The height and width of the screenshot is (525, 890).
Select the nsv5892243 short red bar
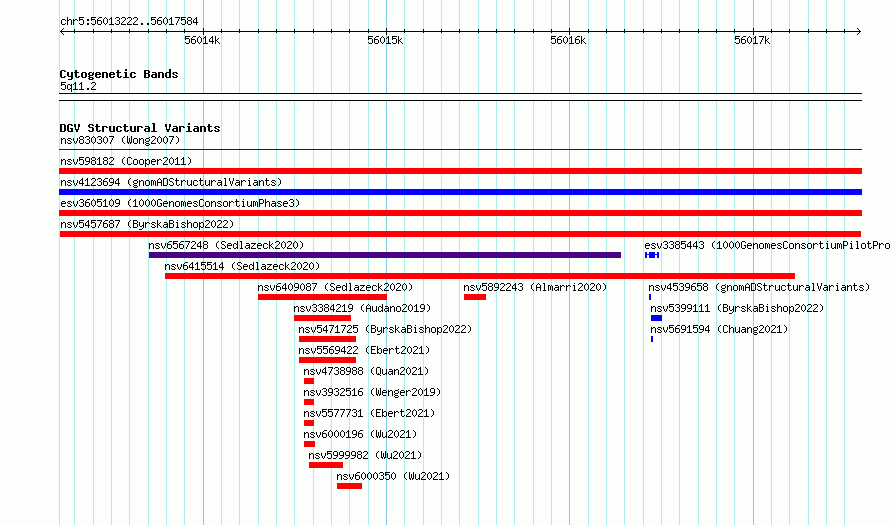(x=475, y=297)
